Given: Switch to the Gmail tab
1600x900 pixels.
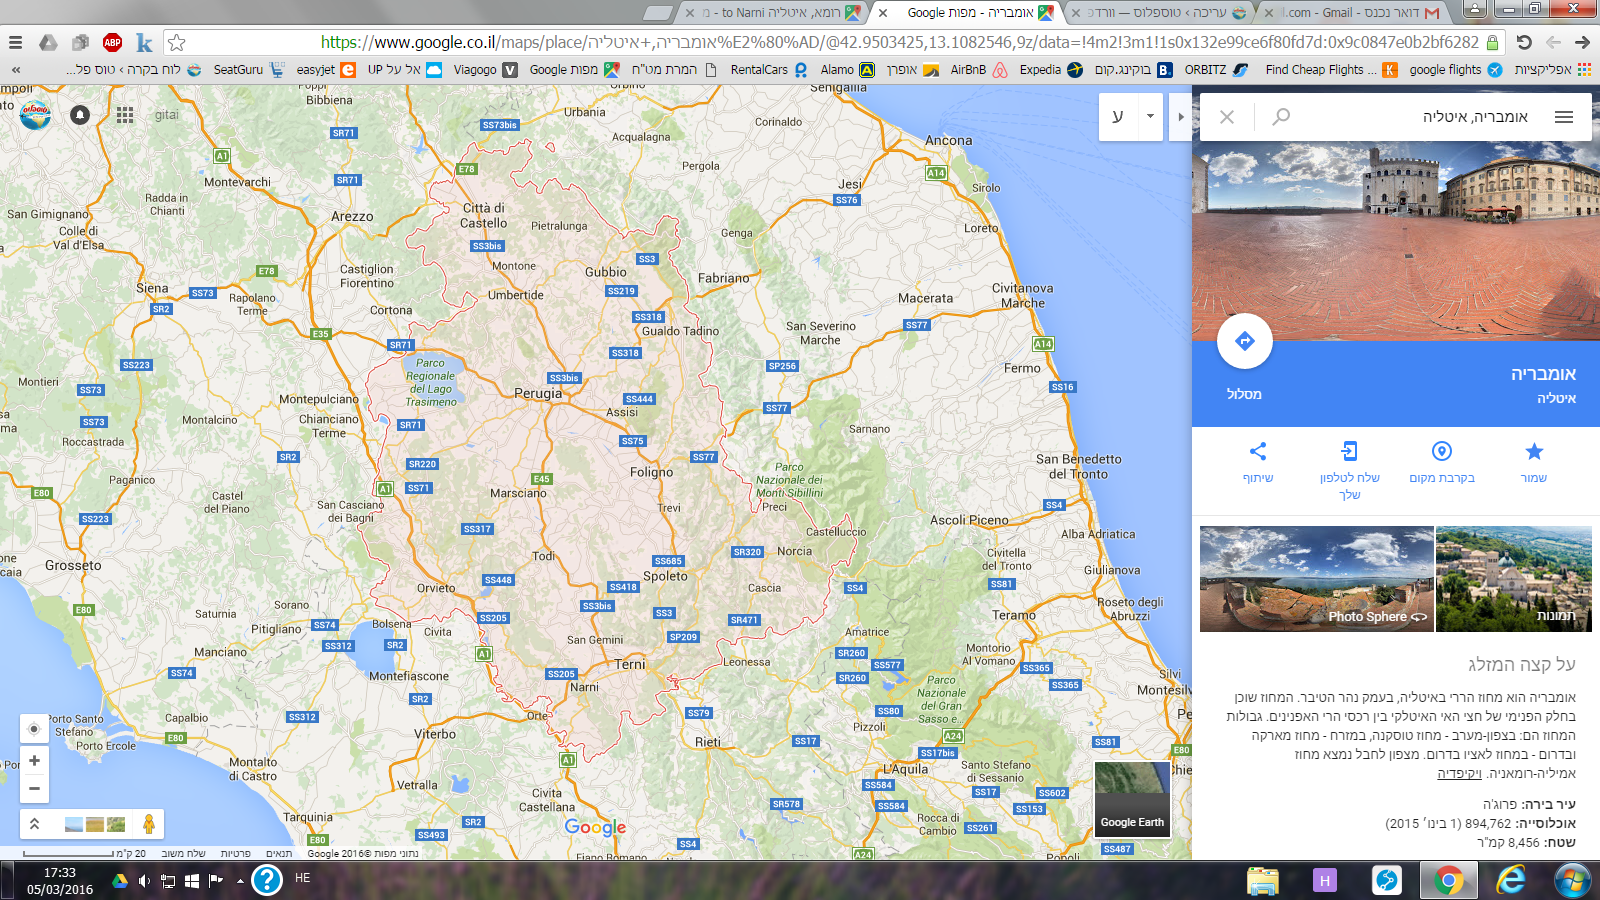Looking at the screenshot, I should click(x=1355, y=13).
